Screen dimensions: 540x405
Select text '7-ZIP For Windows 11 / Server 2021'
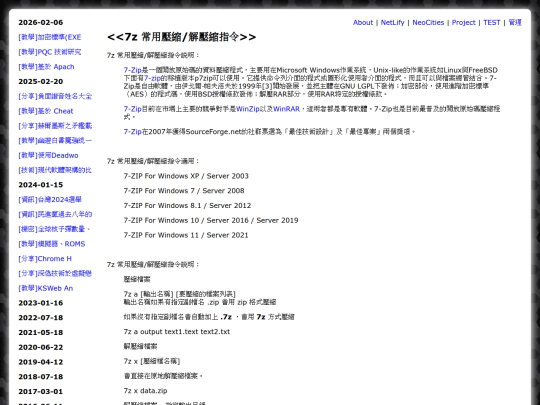coord(186,235)
